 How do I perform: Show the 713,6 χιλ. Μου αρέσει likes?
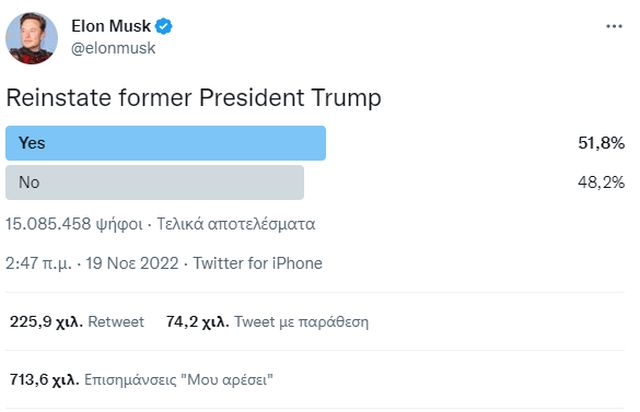pos(140,380)
